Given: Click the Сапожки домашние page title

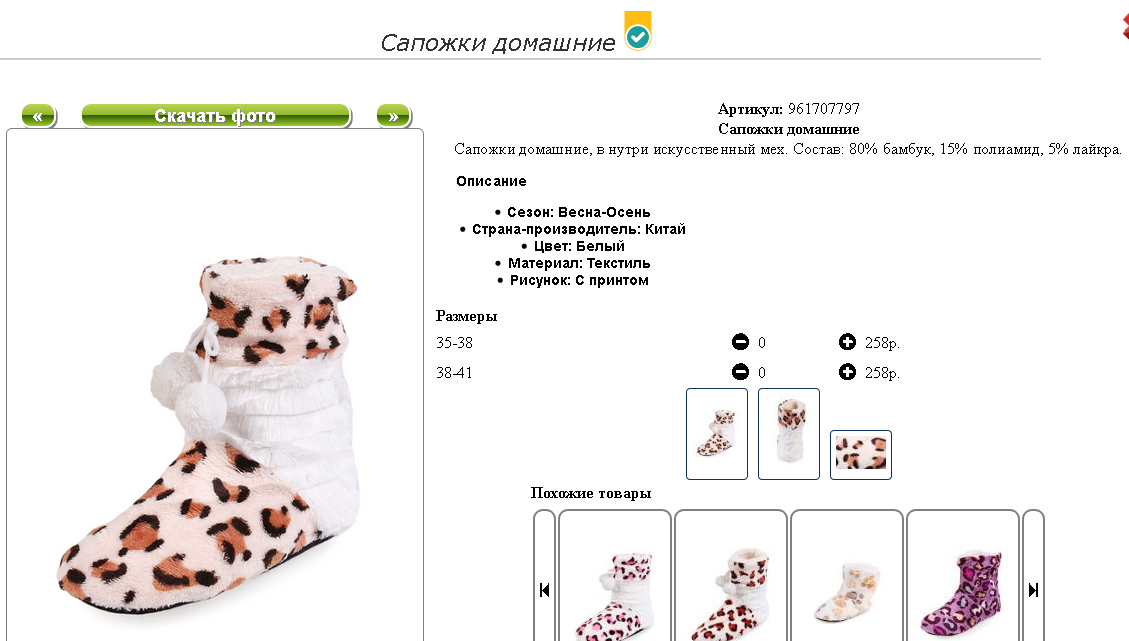Looking at the screenshot, I should [498, 43].
